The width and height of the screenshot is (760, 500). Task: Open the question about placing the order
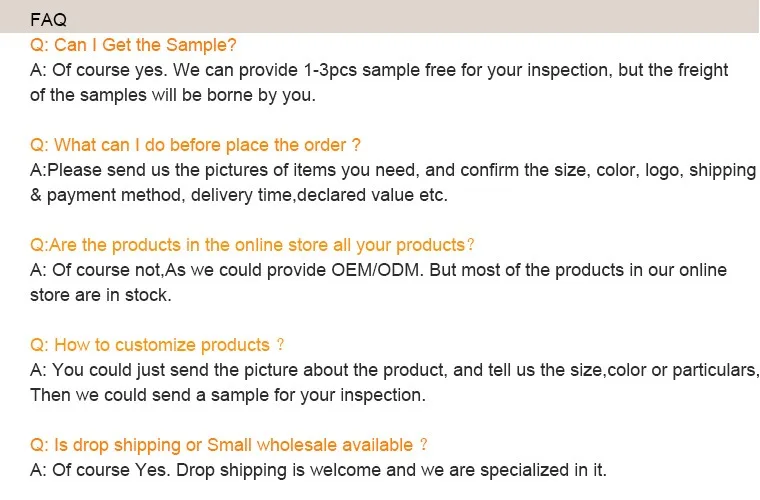coord(195,145)
